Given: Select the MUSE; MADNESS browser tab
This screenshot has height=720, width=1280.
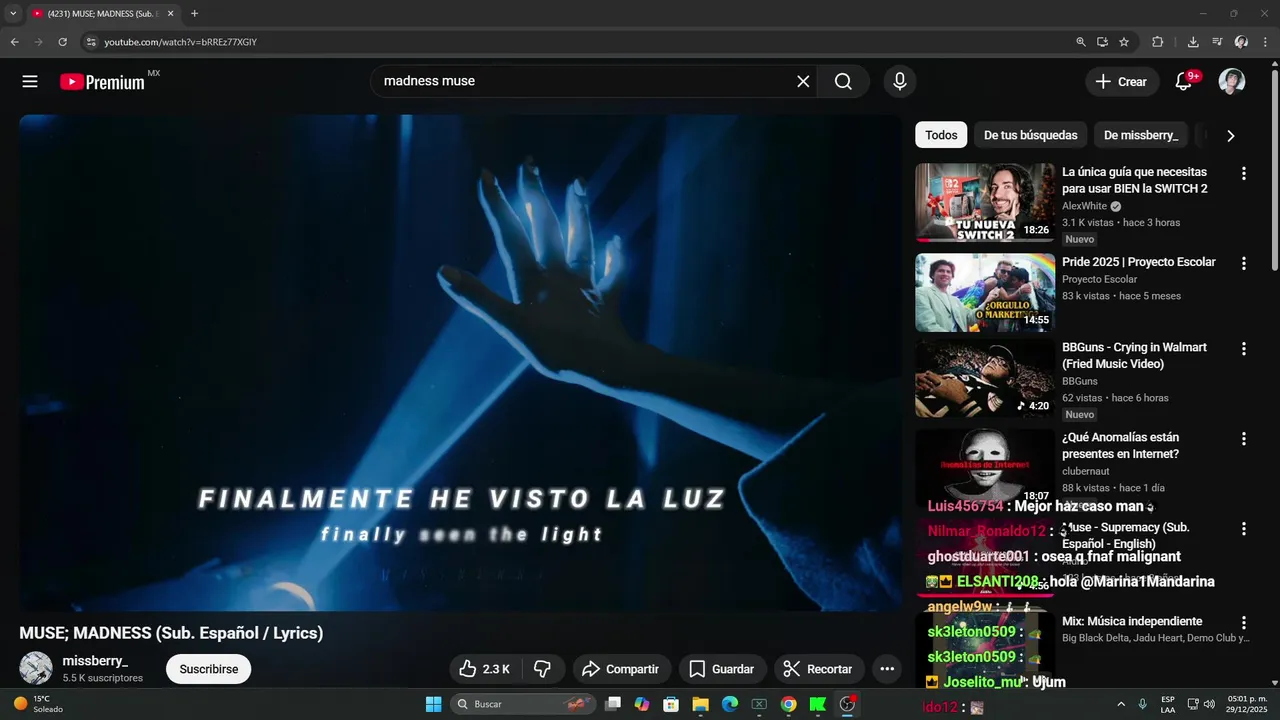Looking at the screenshot, I should click(102, 14).
